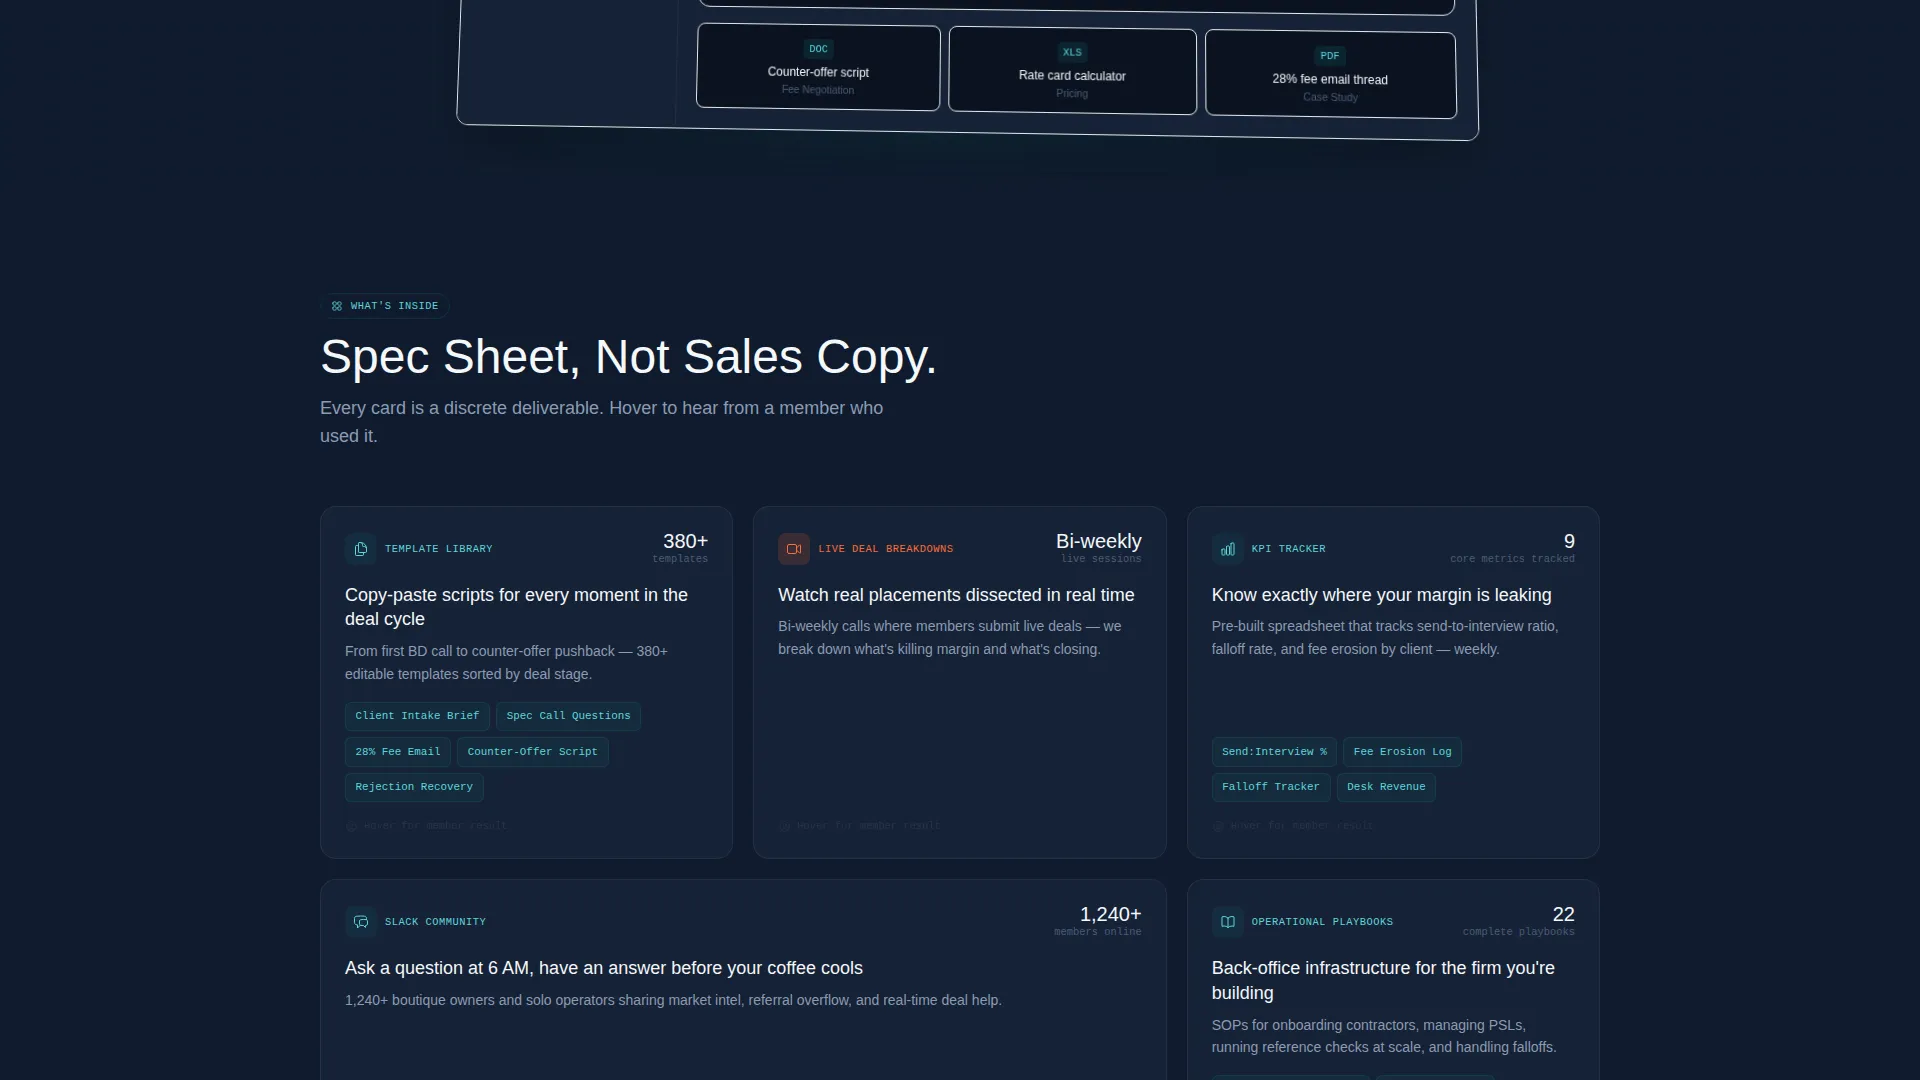Open the 28% fee email thread card
Image resolution: width=1920 pixels, height=1080 pixels.
(x=1330, y=75)
